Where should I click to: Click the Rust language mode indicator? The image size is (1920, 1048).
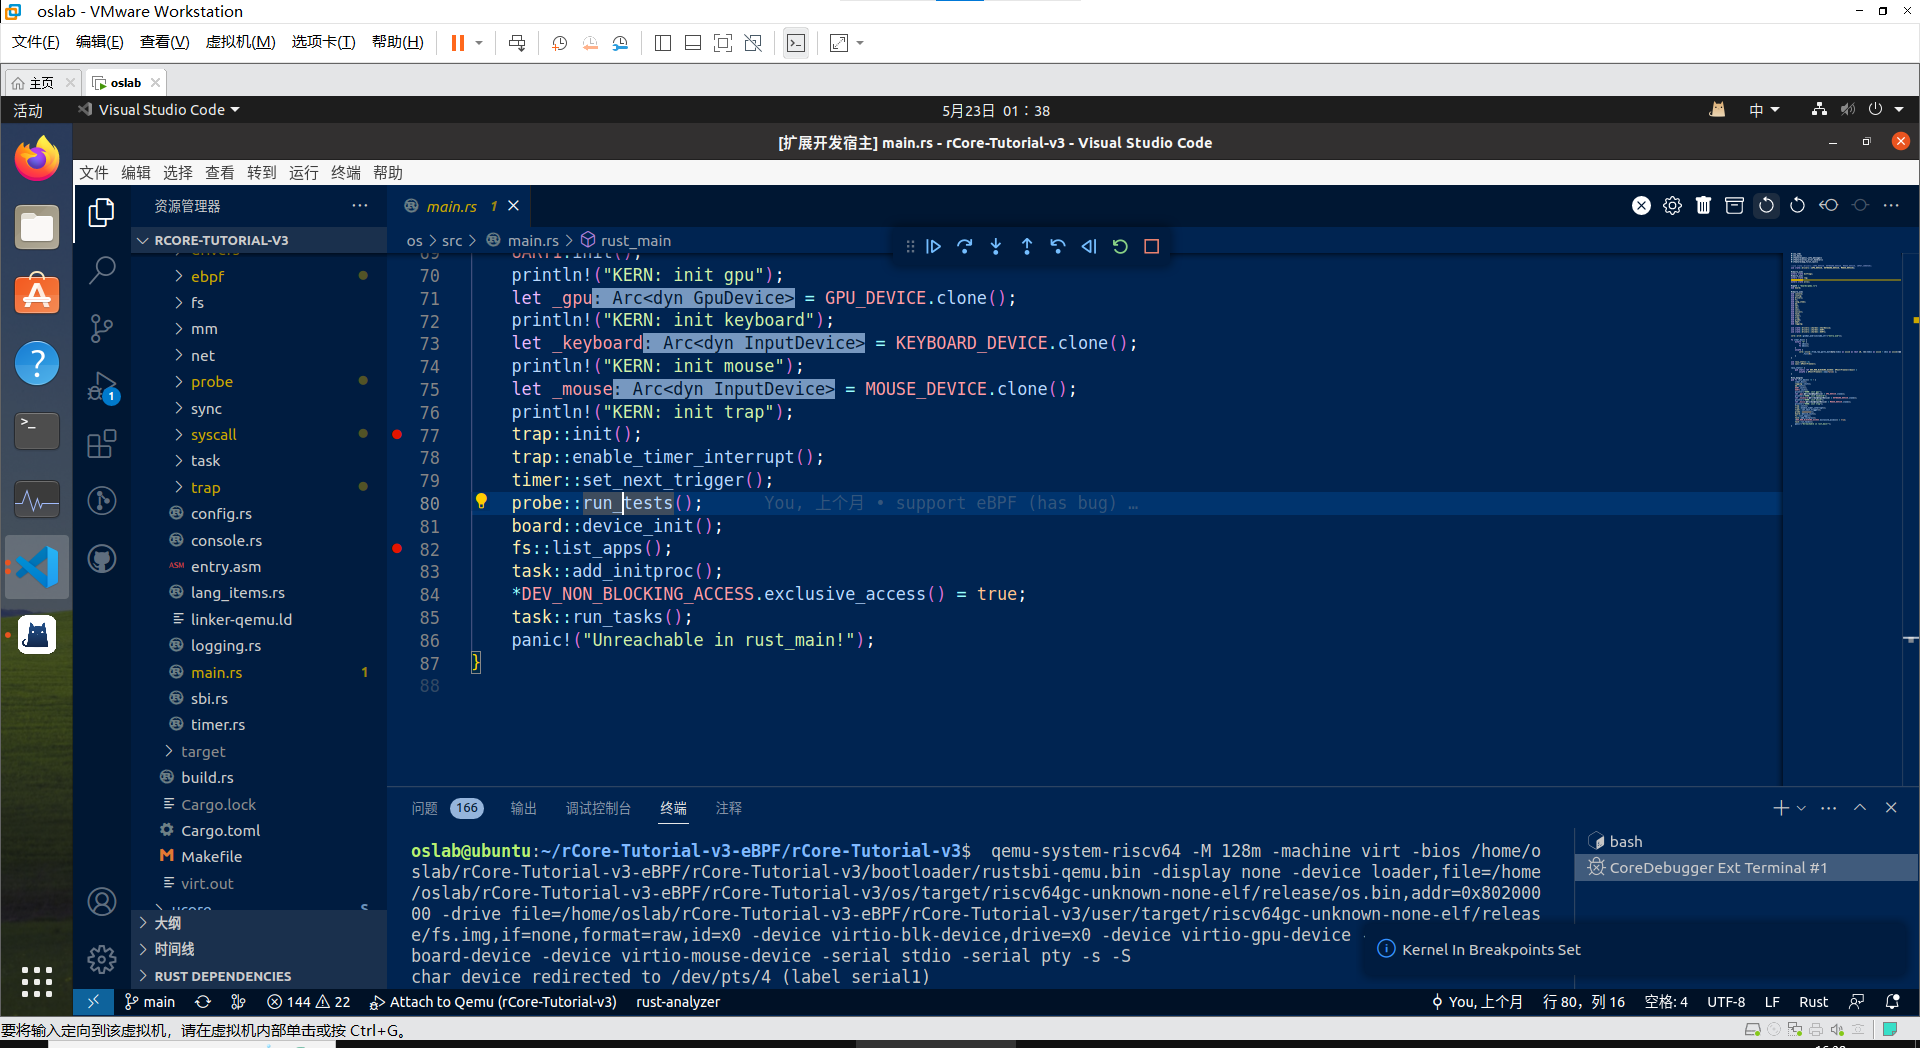click(x=1813, y=1002)
